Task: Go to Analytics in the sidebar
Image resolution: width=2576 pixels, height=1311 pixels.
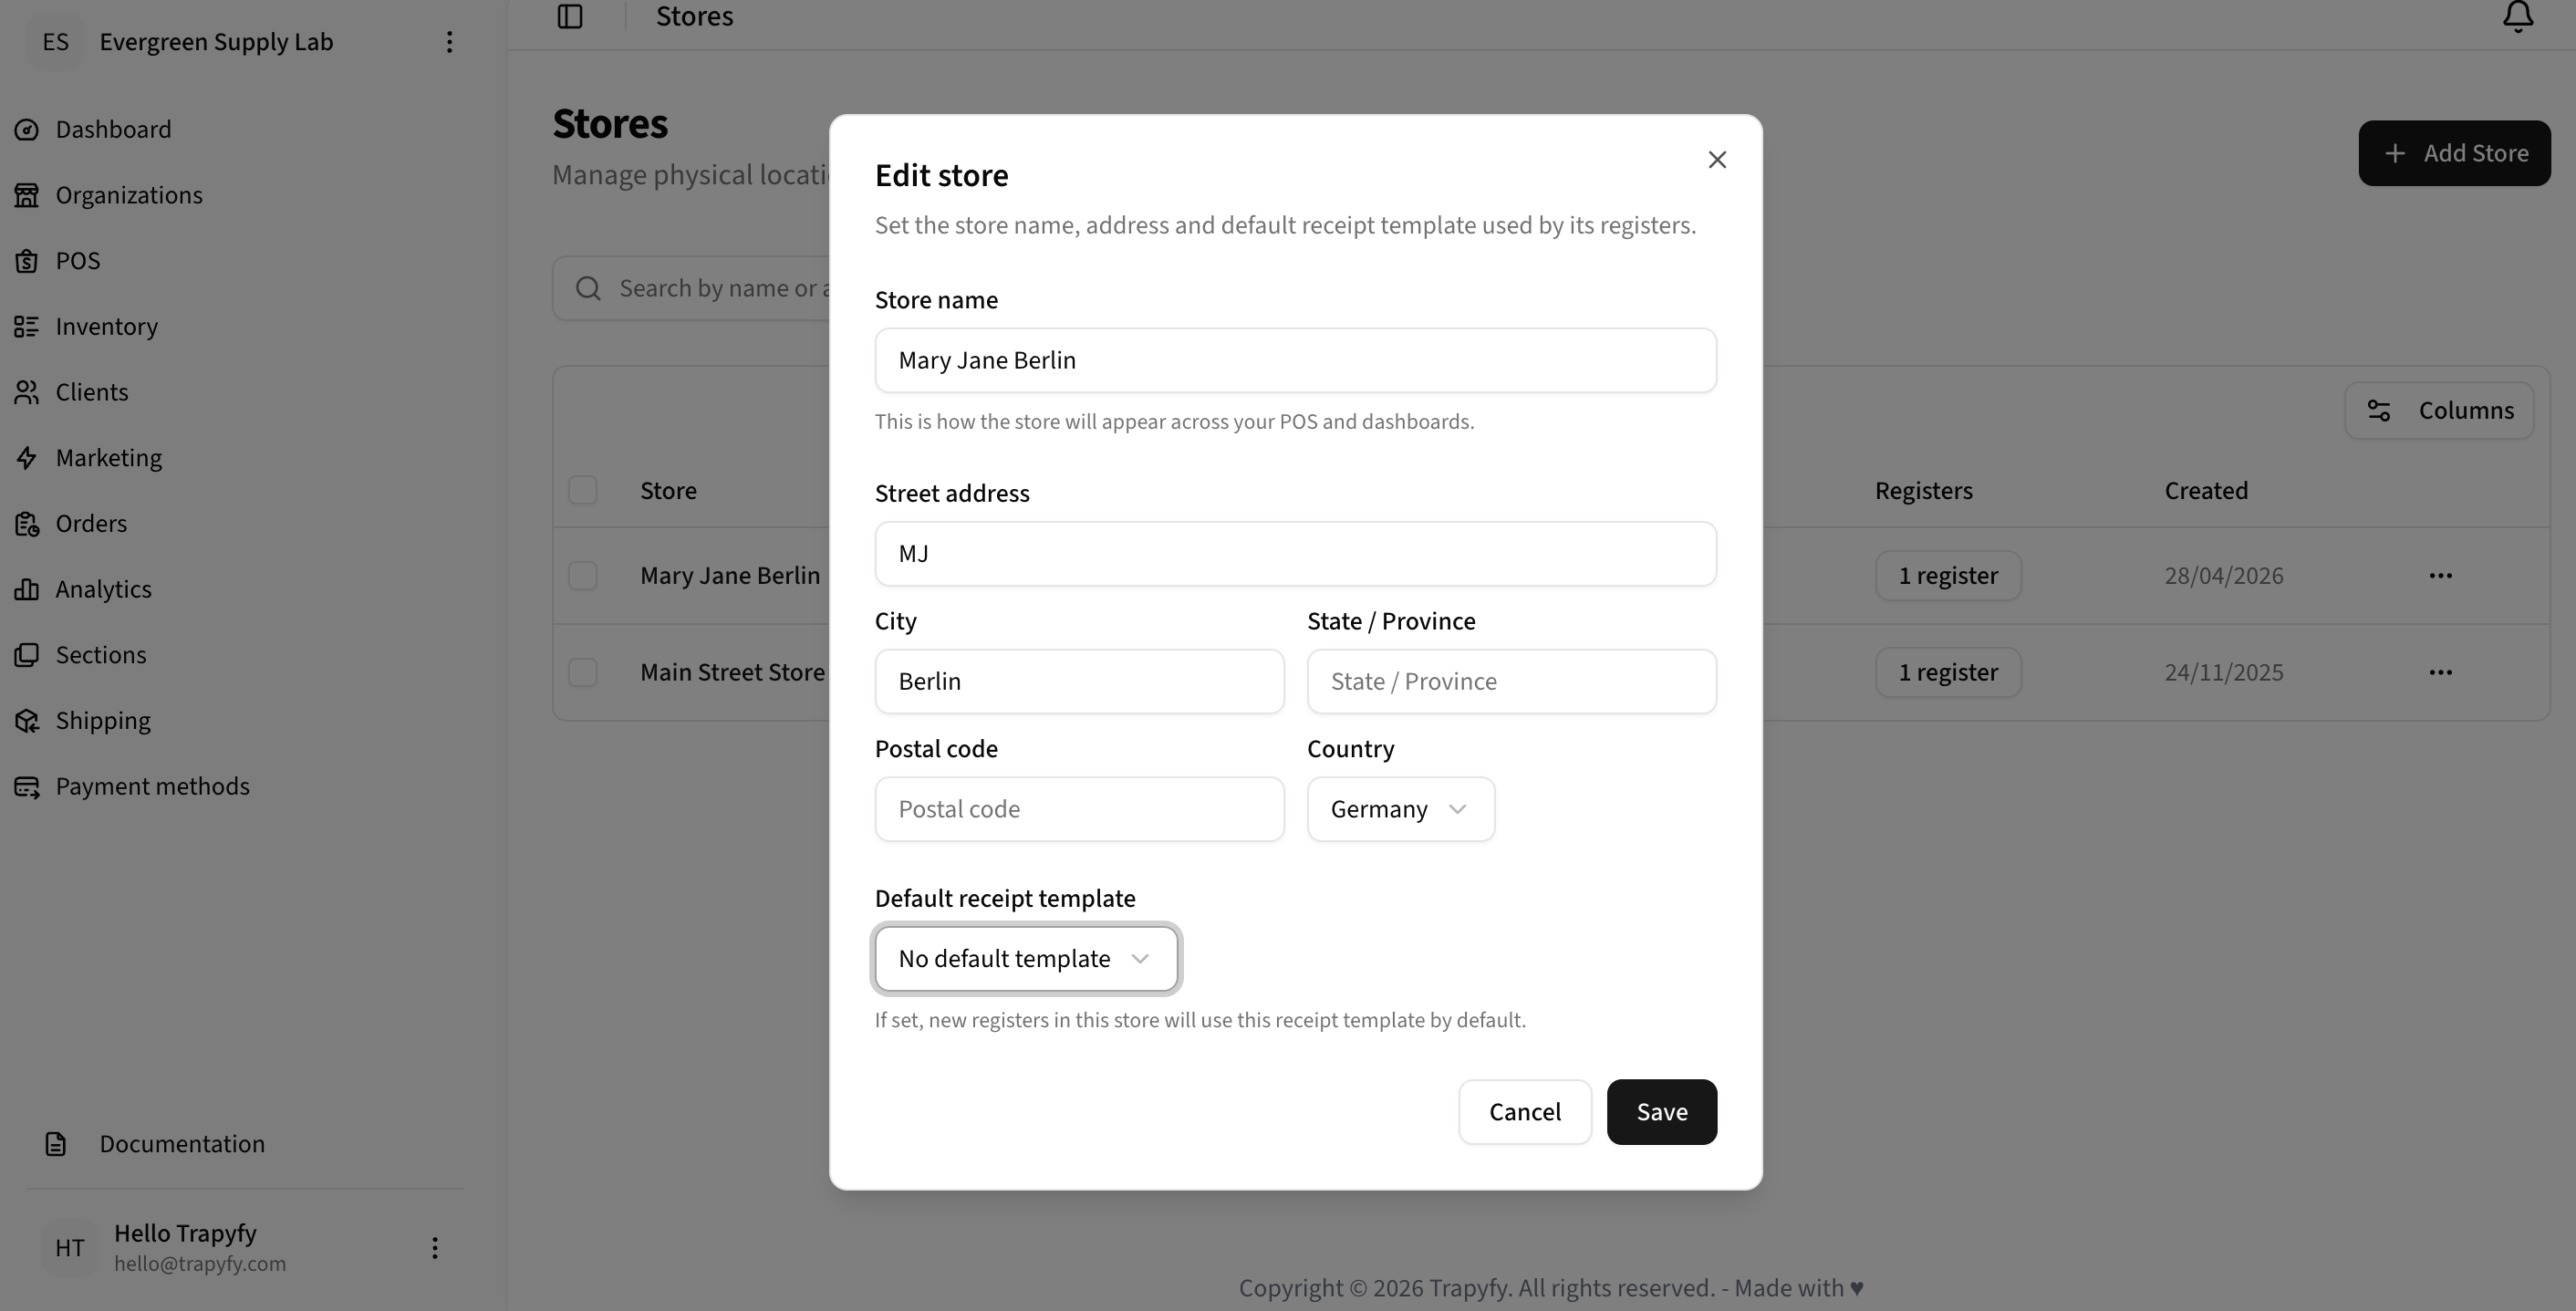Action: point(104,589)
